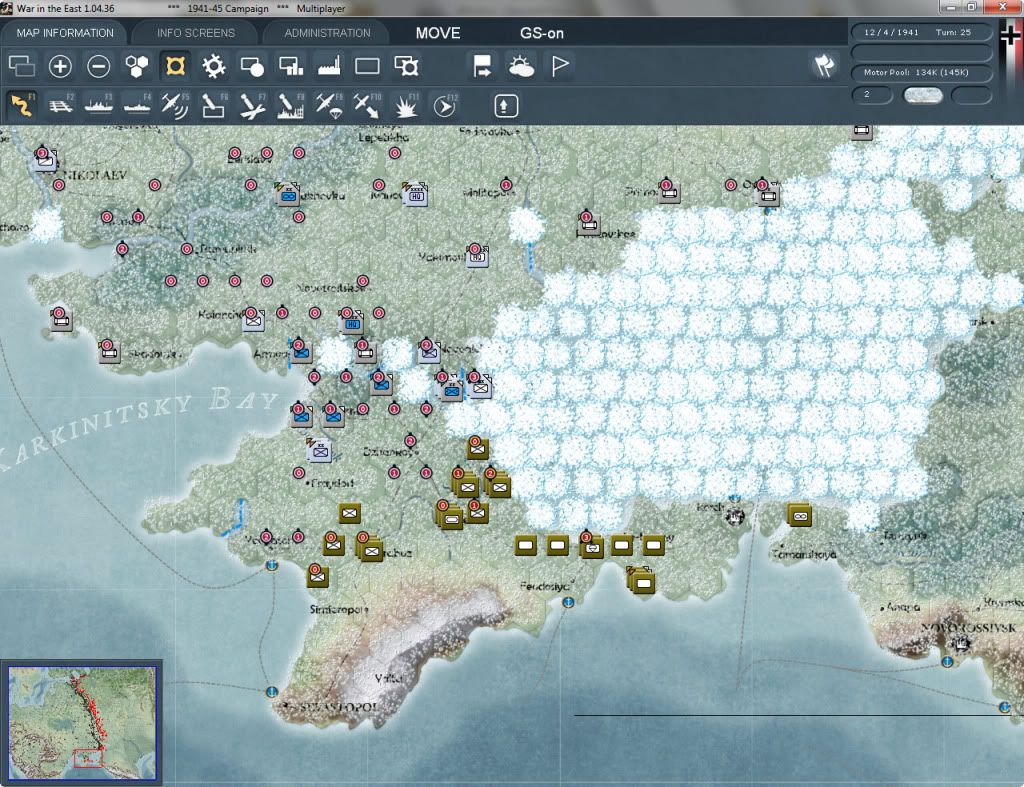Select the F10 air transfer mode icon
Image resolution: width=1024 pixels, height=787 pixels.
click(x=367, y=105)
